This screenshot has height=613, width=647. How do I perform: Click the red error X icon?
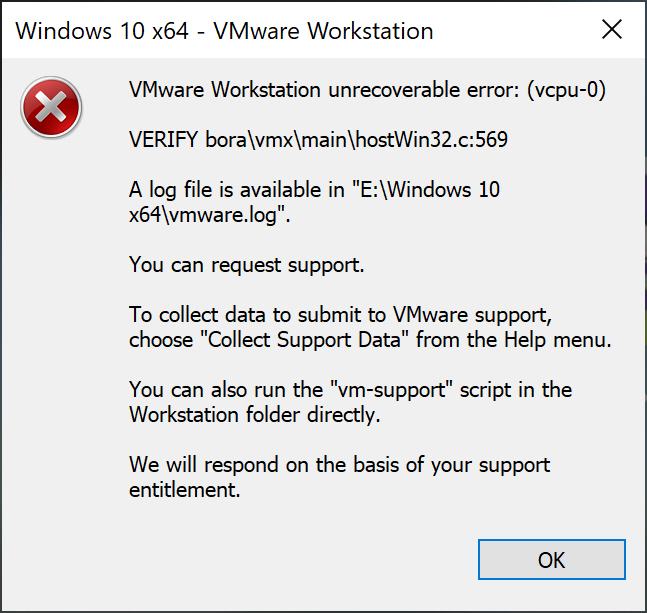coord(51,107)
